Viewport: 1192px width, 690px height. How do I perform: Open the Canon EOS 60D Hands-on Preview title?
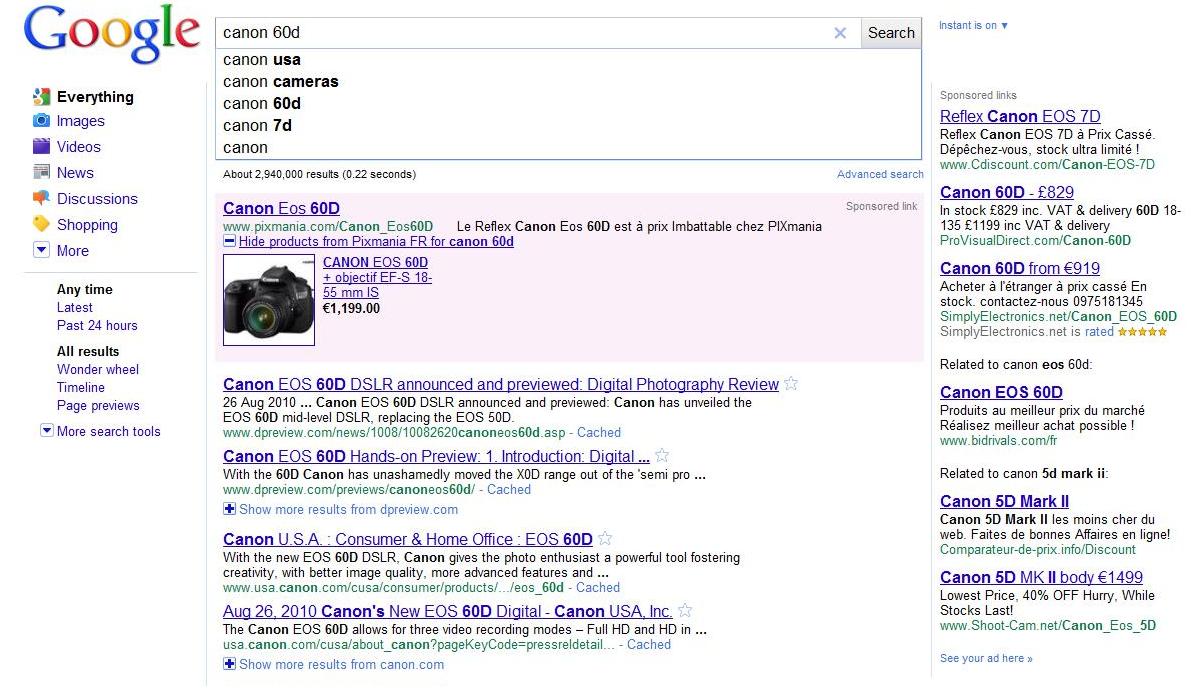pos(436,456)
